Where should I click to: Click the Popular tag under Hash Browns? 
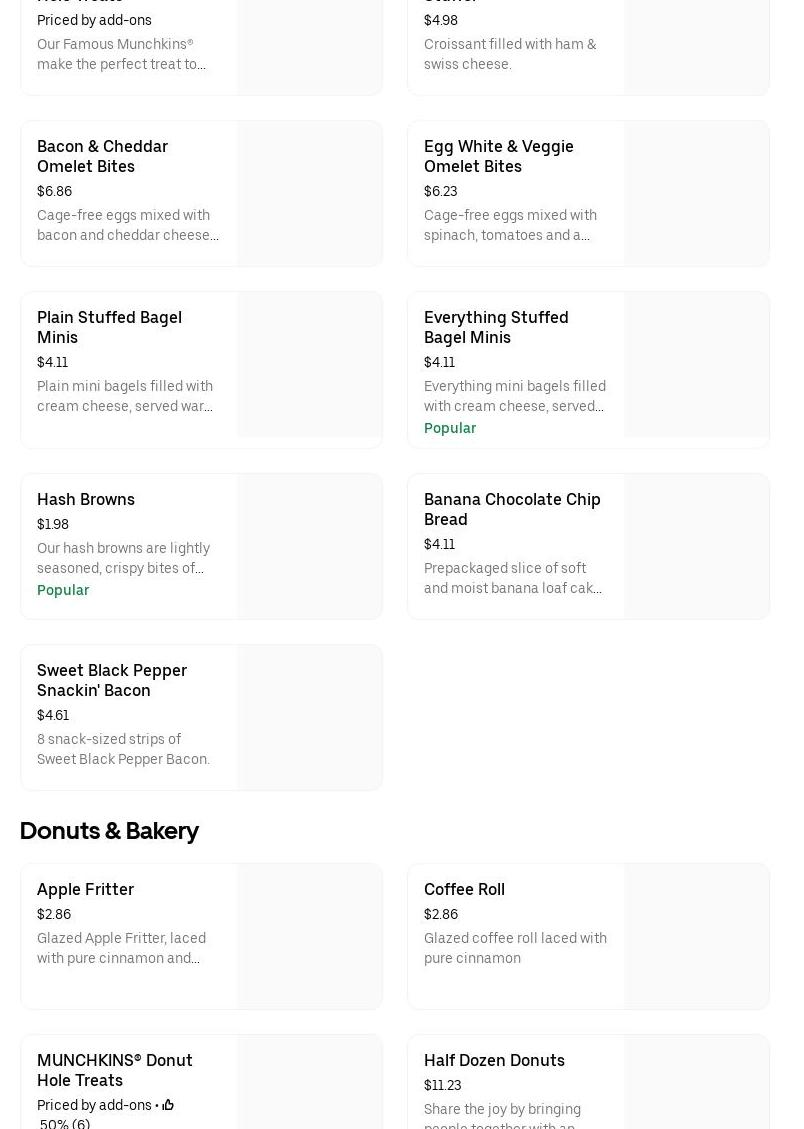[x=63, y=590]
